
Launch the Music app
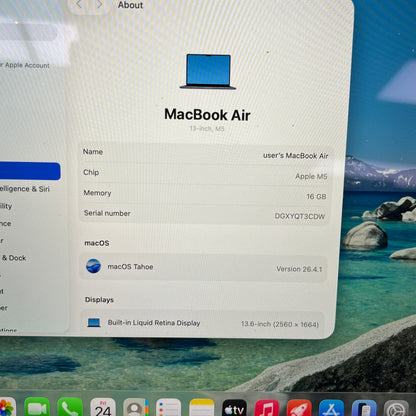267,408
